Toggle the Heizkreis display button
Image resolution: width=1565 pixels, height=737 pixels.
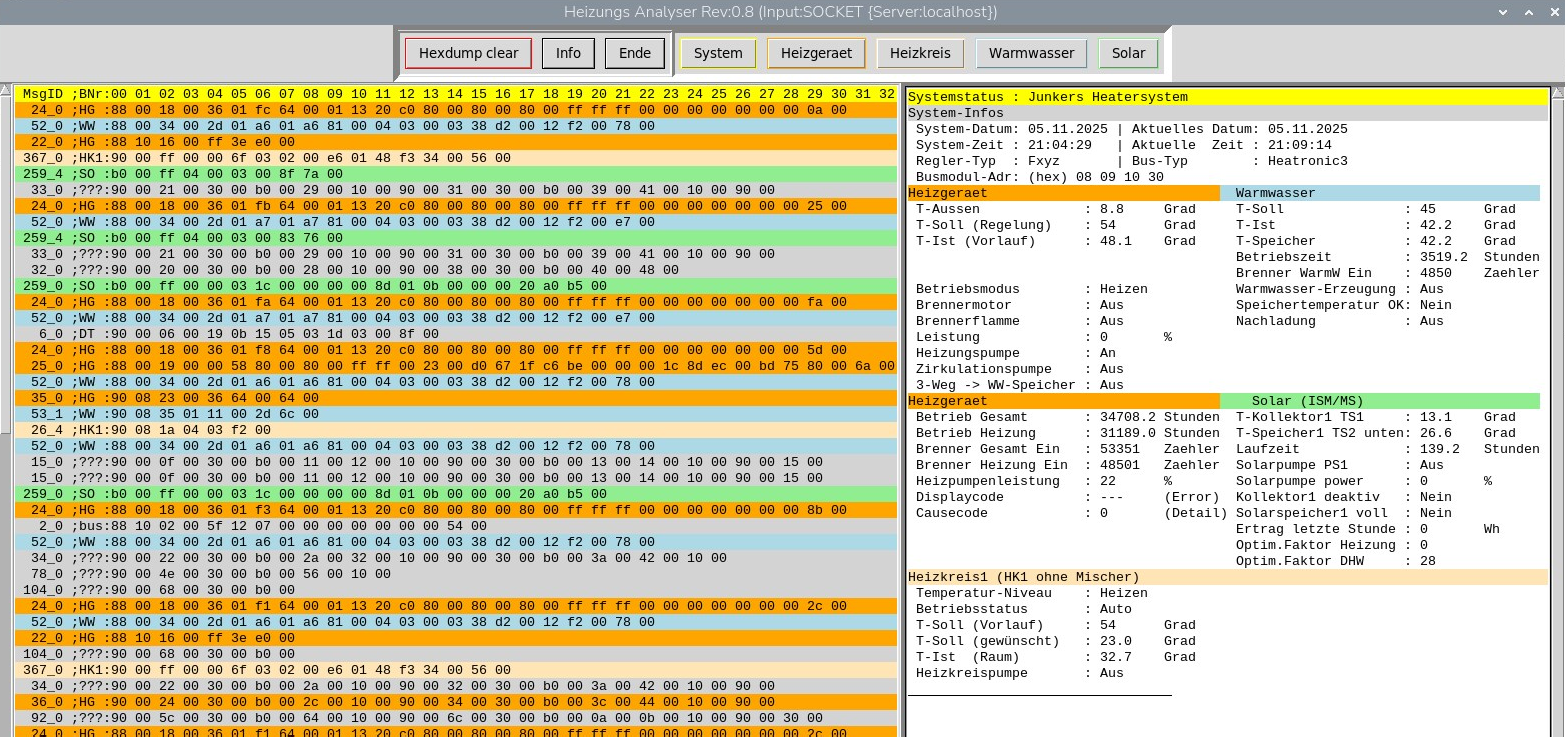920,53
